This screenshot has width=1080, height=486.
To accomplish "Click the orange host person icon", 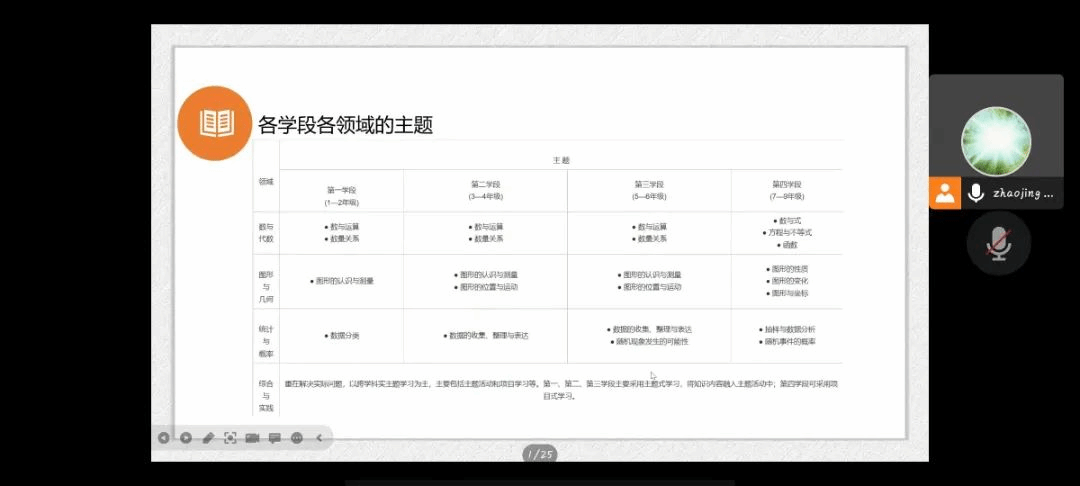I will [x=945, y=193].
